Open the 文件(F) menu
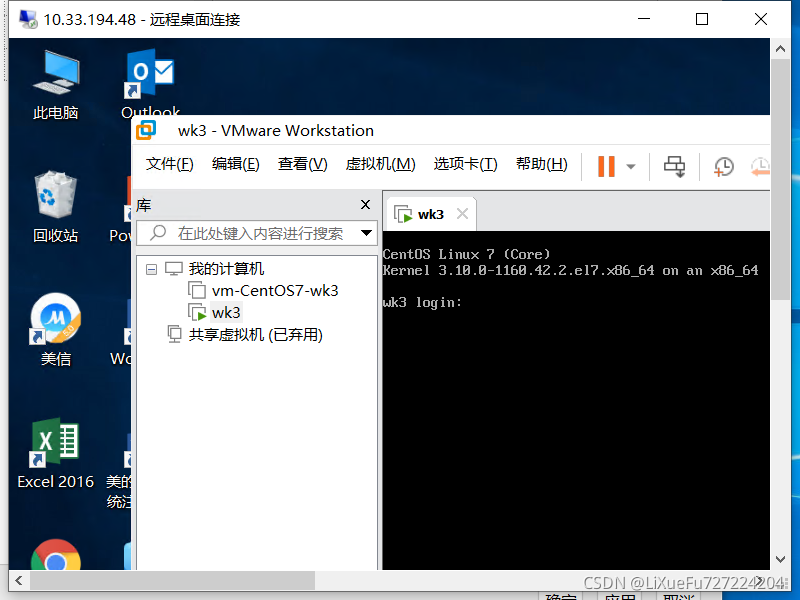800x600 pixels. [169, 164]
